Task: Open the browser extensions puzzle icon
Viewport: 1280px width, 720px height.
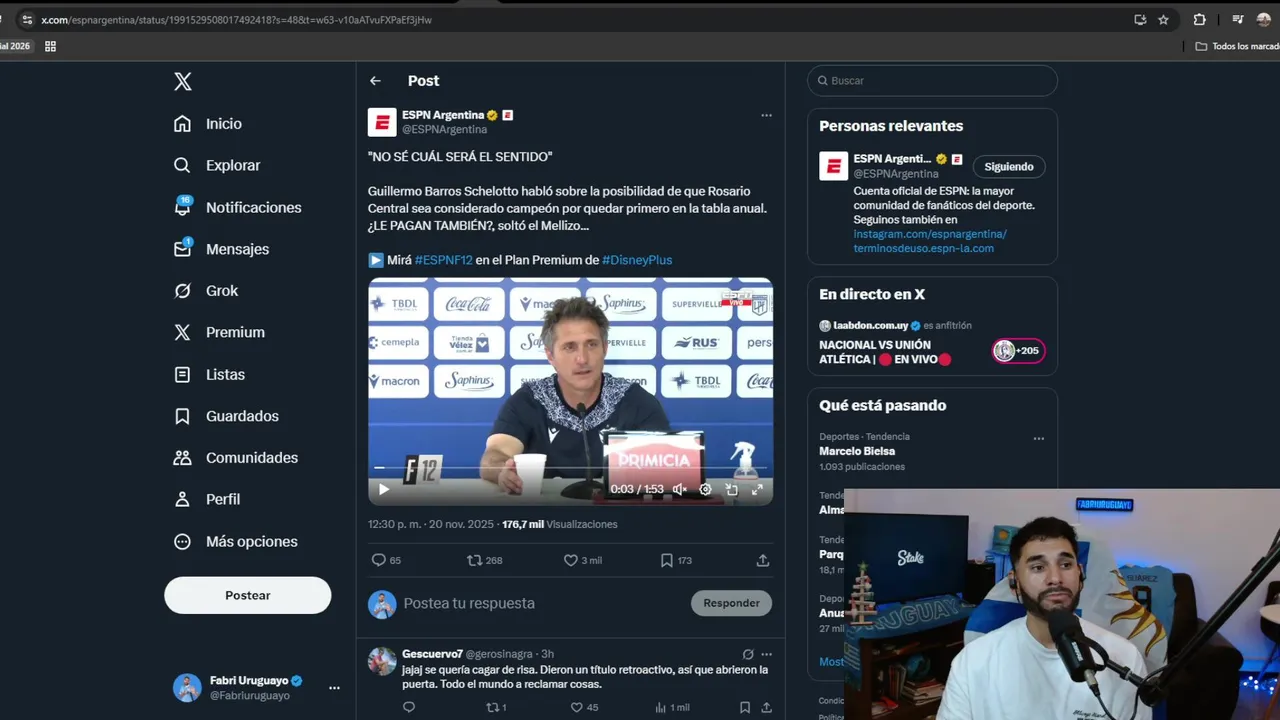Action: 1199,19
